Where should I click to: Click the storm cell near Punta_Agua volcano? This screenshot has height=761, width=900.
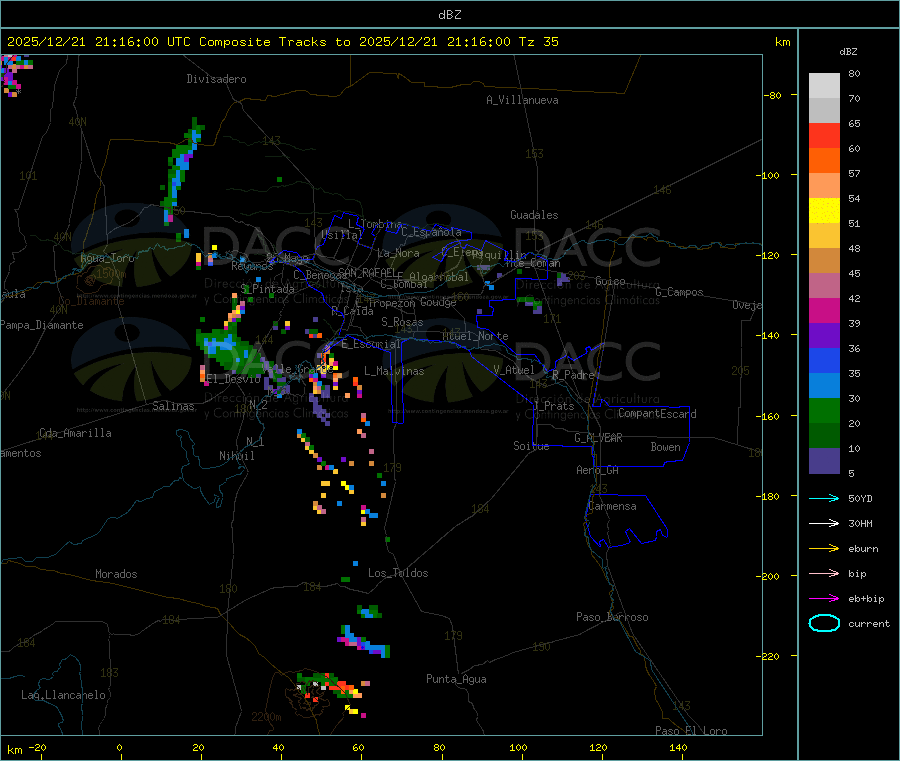coord(331,687)
